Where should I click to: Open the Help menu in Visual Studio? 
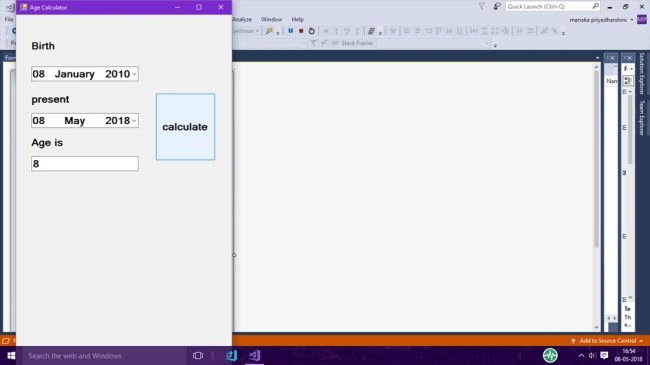point(297,19)
